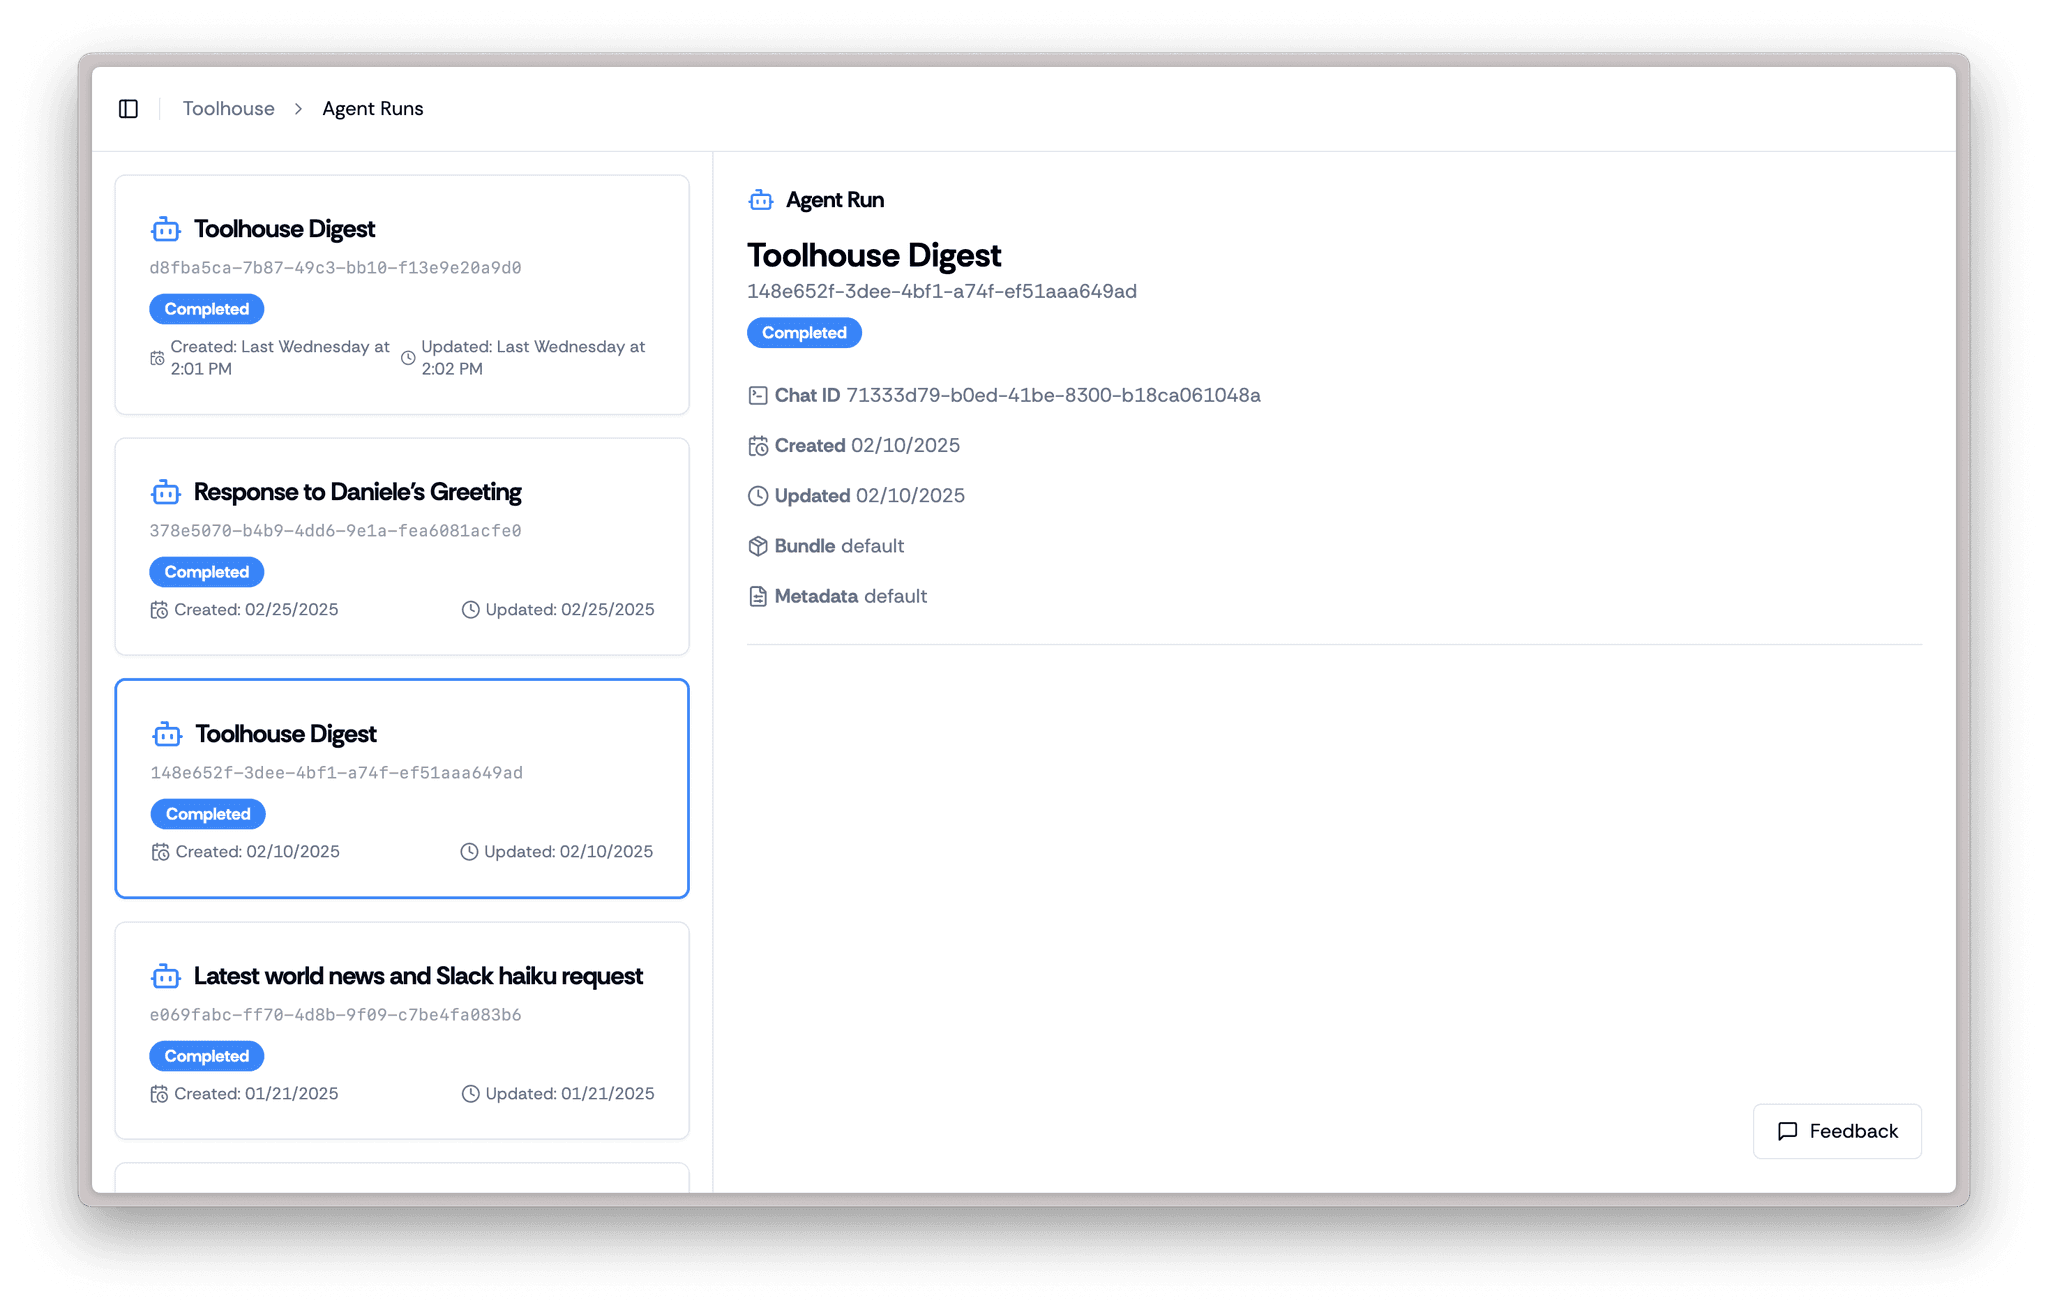Open Toolhouse from the breadcrumb
This screenshot has height=1310, width=2048.
(228, 108)
